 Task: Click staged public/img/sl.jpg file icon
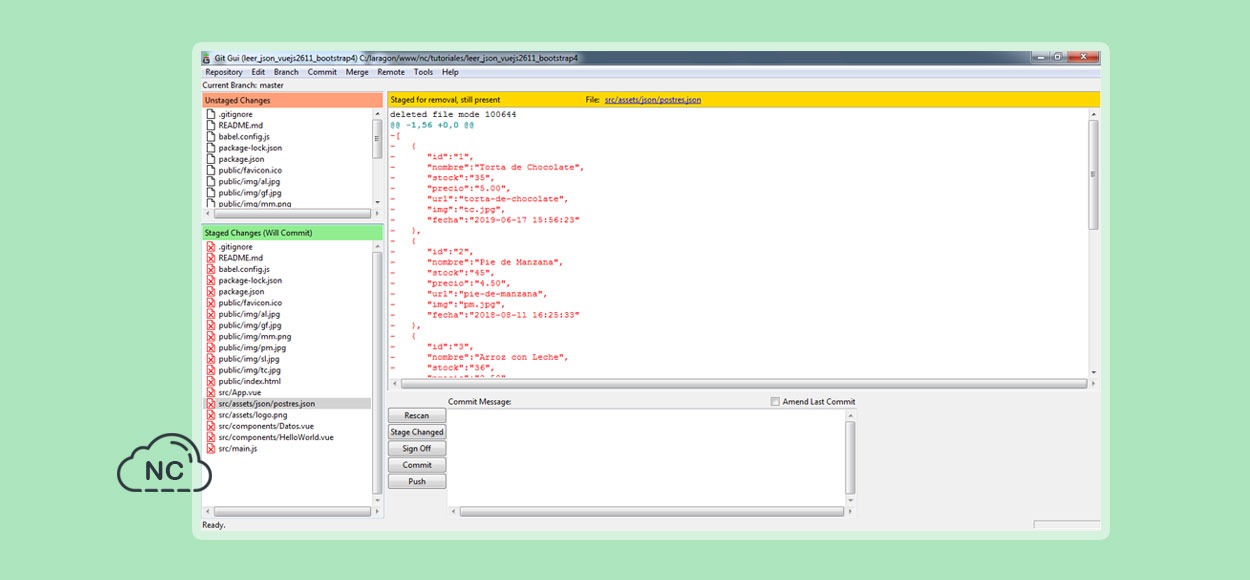tap(211, 359)
